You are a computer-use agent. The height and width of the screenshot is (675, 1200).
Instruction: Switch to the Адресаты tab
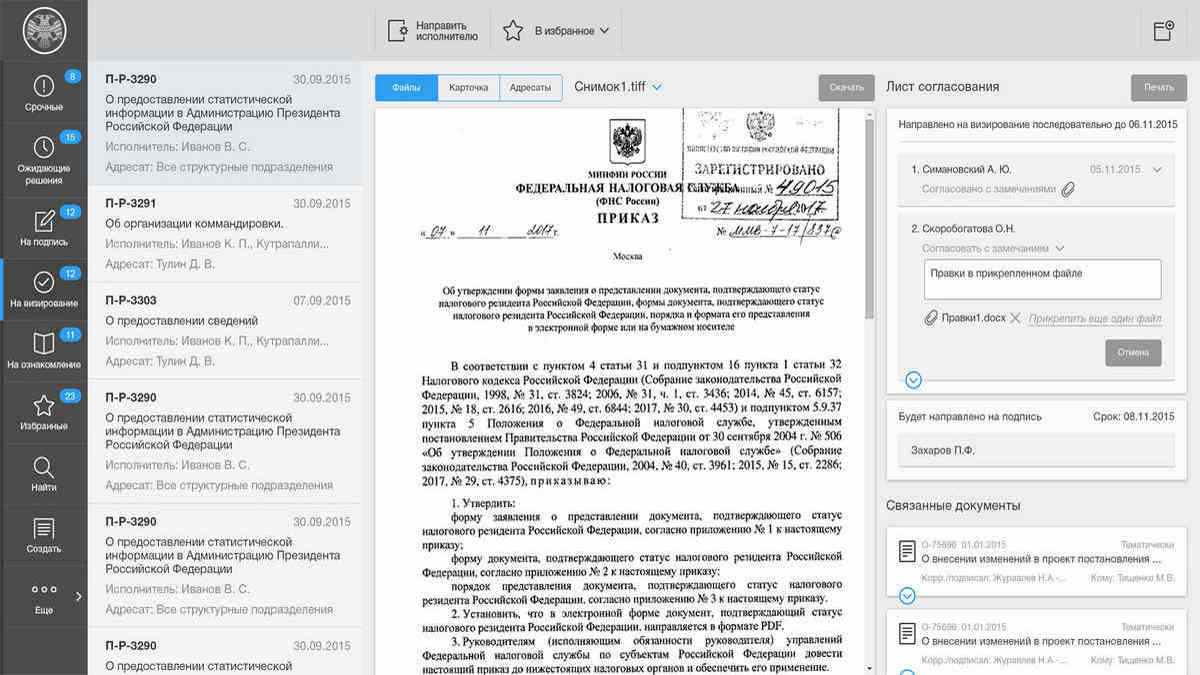(x=530, y=88)
